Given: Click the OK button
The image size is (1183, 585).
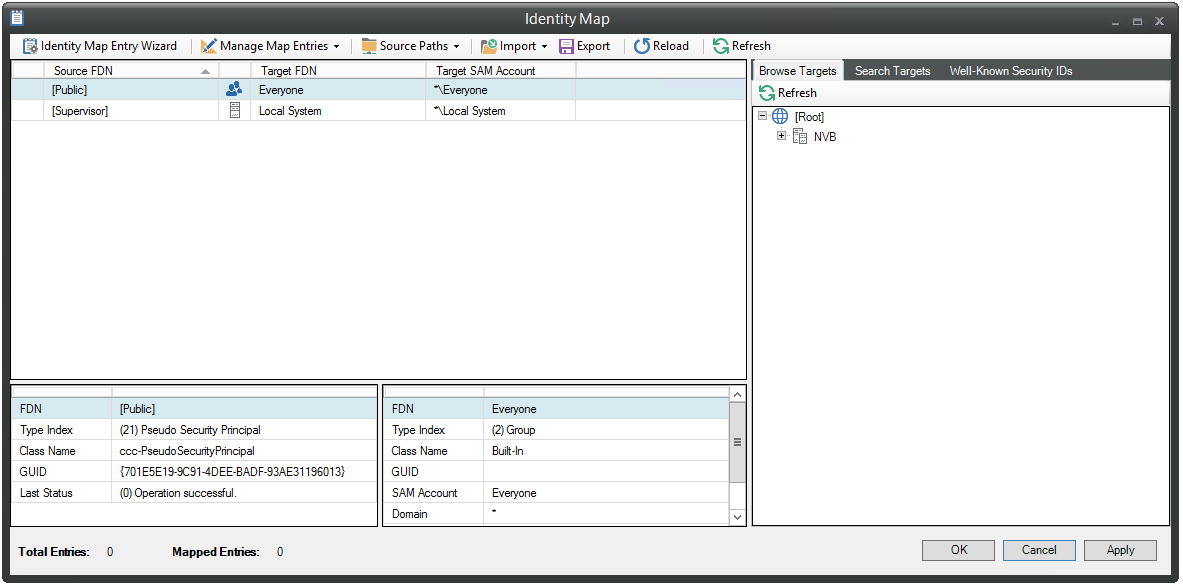Looking at the screenshot, I should coord(958,550).
